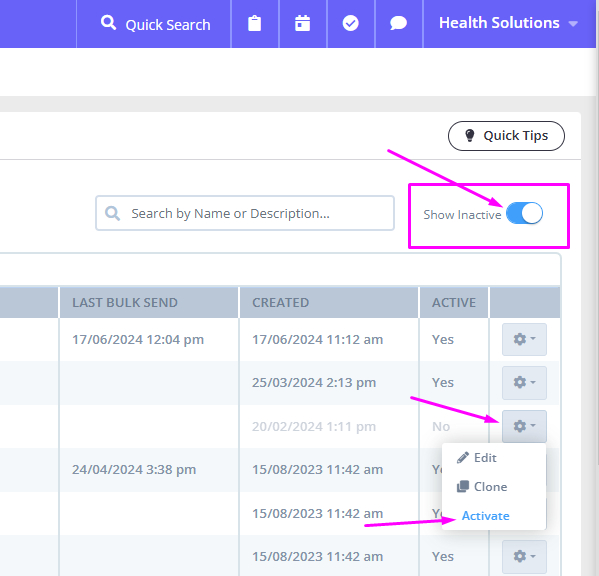This screenshot has width=599, height=576.
Task: Collapse gear dropdown of the inactive row
Action: point(524,426)
